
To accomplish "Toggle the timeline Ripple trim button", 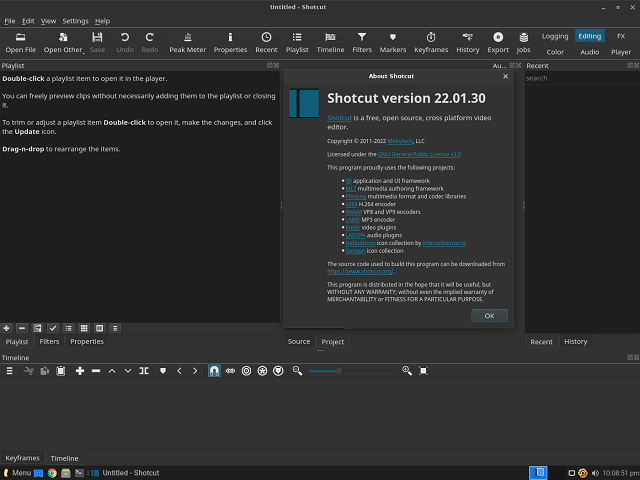I will (247, 371).
